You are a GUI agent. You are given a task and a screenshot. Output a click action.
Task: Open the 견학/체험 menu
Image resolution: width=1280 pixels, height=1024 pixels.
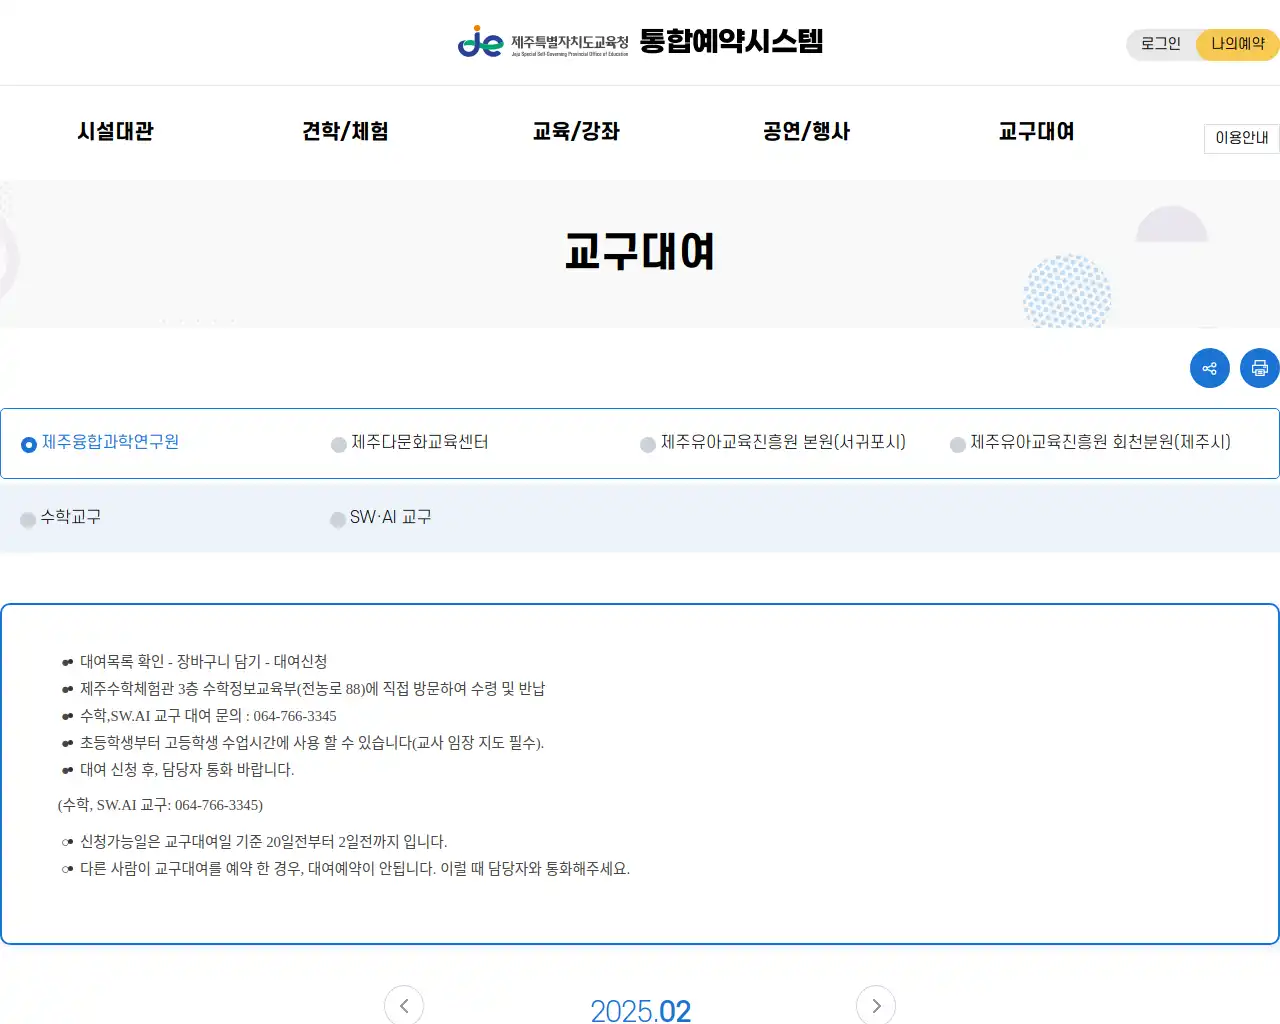click(x=345, y=131)
